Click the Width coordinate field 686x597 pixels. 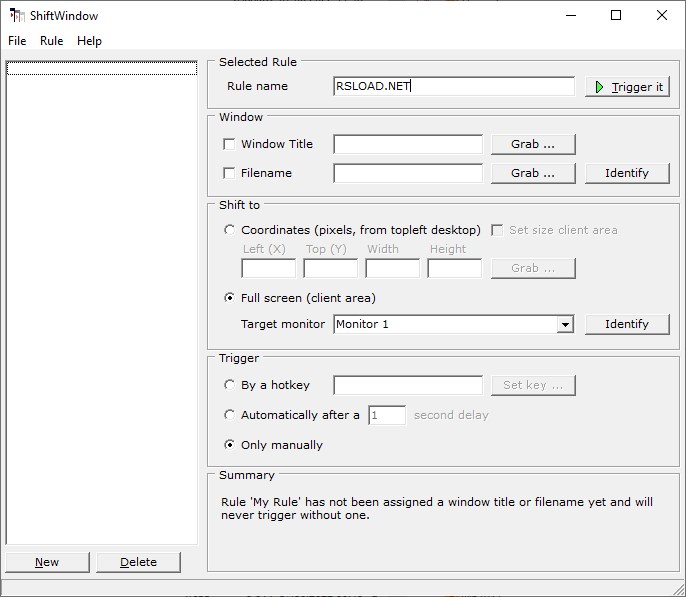[392, 268]
